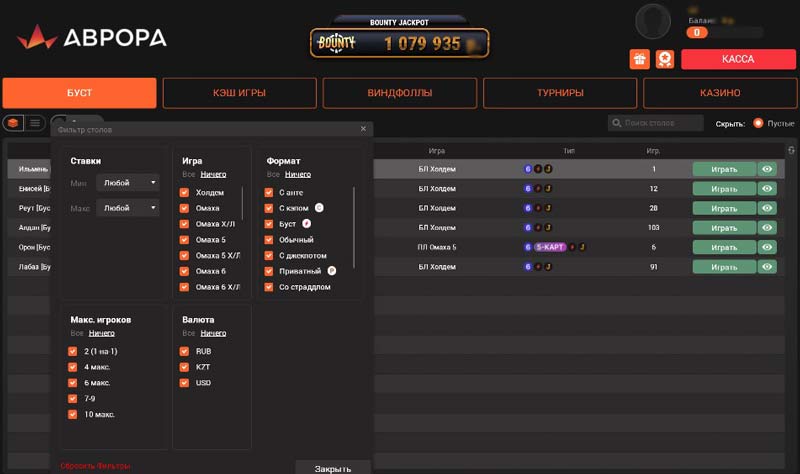Watch the first table via eye icon
The height and width of the screenshot is (474, 800).
pyautogui.click(x=767, y=170)
